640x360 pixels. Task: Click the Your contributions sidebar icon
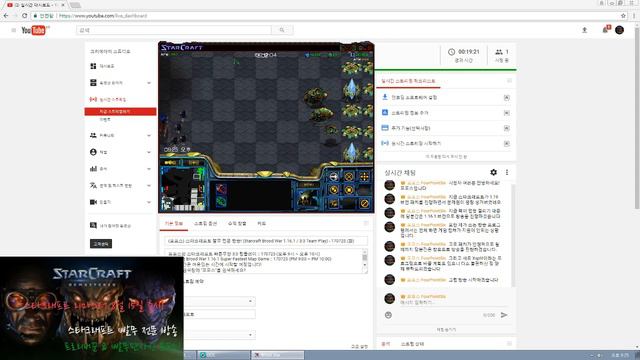pyautogui.click(x=93, y=225)
